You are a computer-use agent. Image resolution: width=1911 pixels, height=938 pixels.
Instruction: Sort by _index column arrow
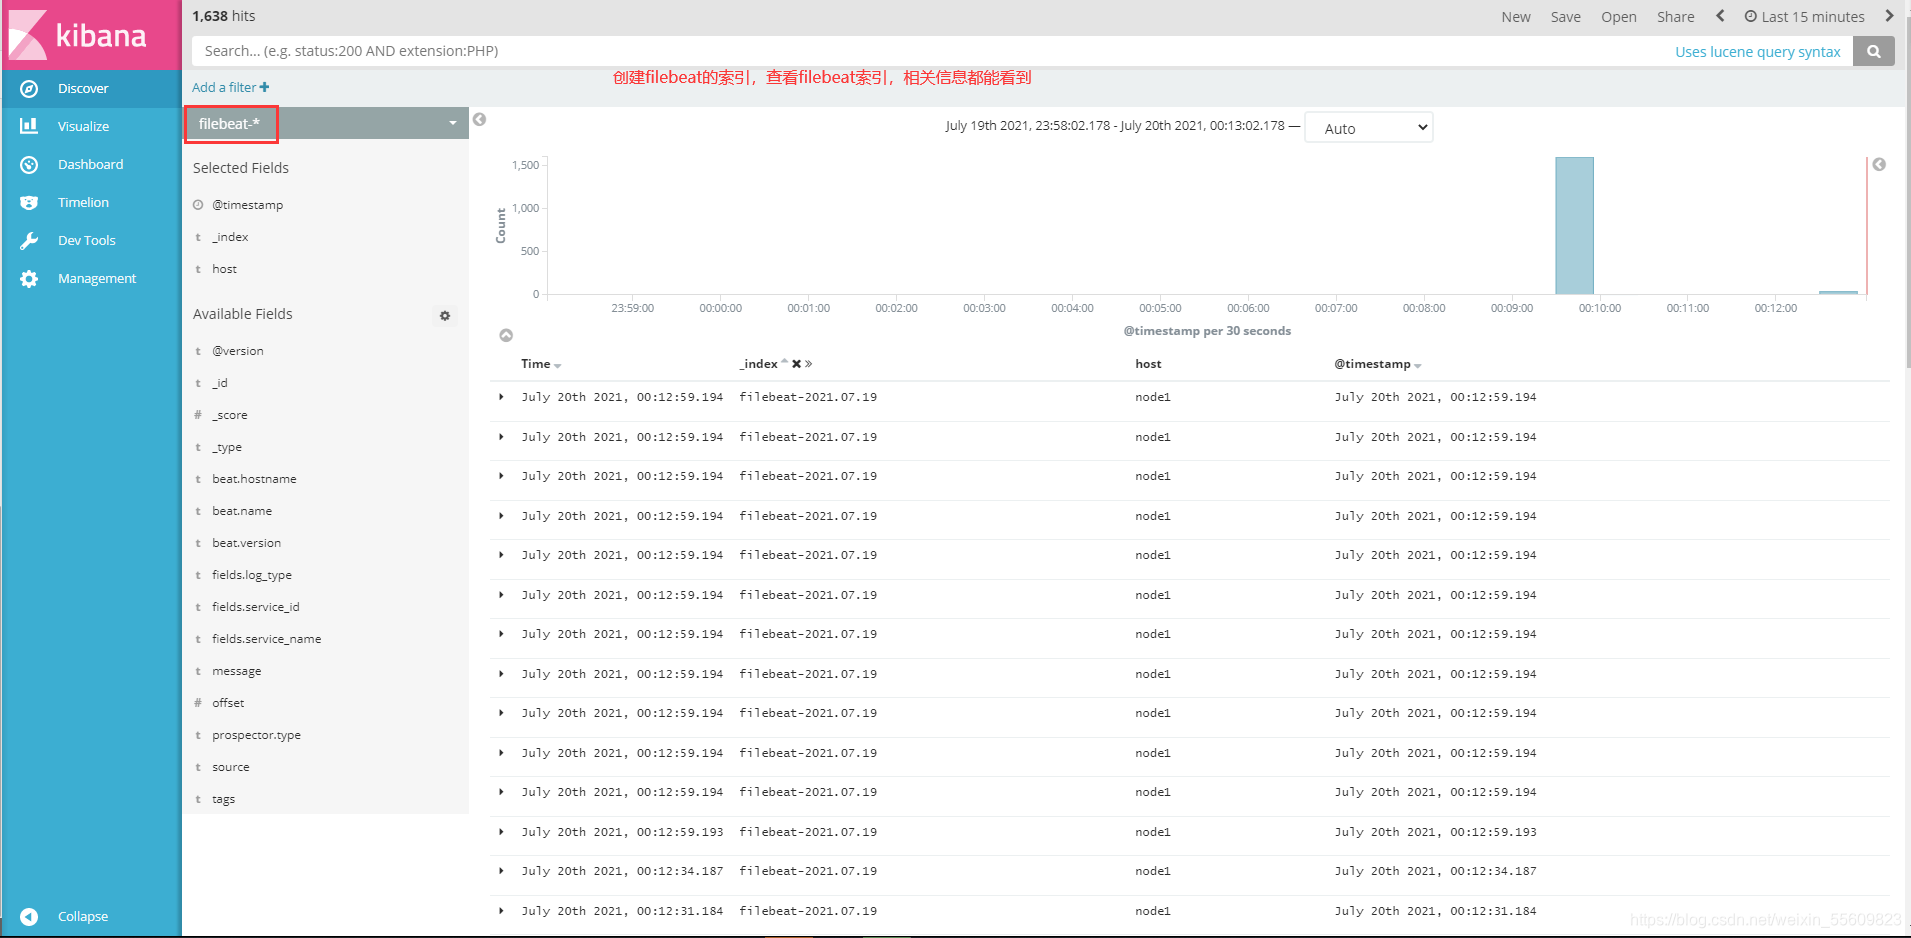785,363
